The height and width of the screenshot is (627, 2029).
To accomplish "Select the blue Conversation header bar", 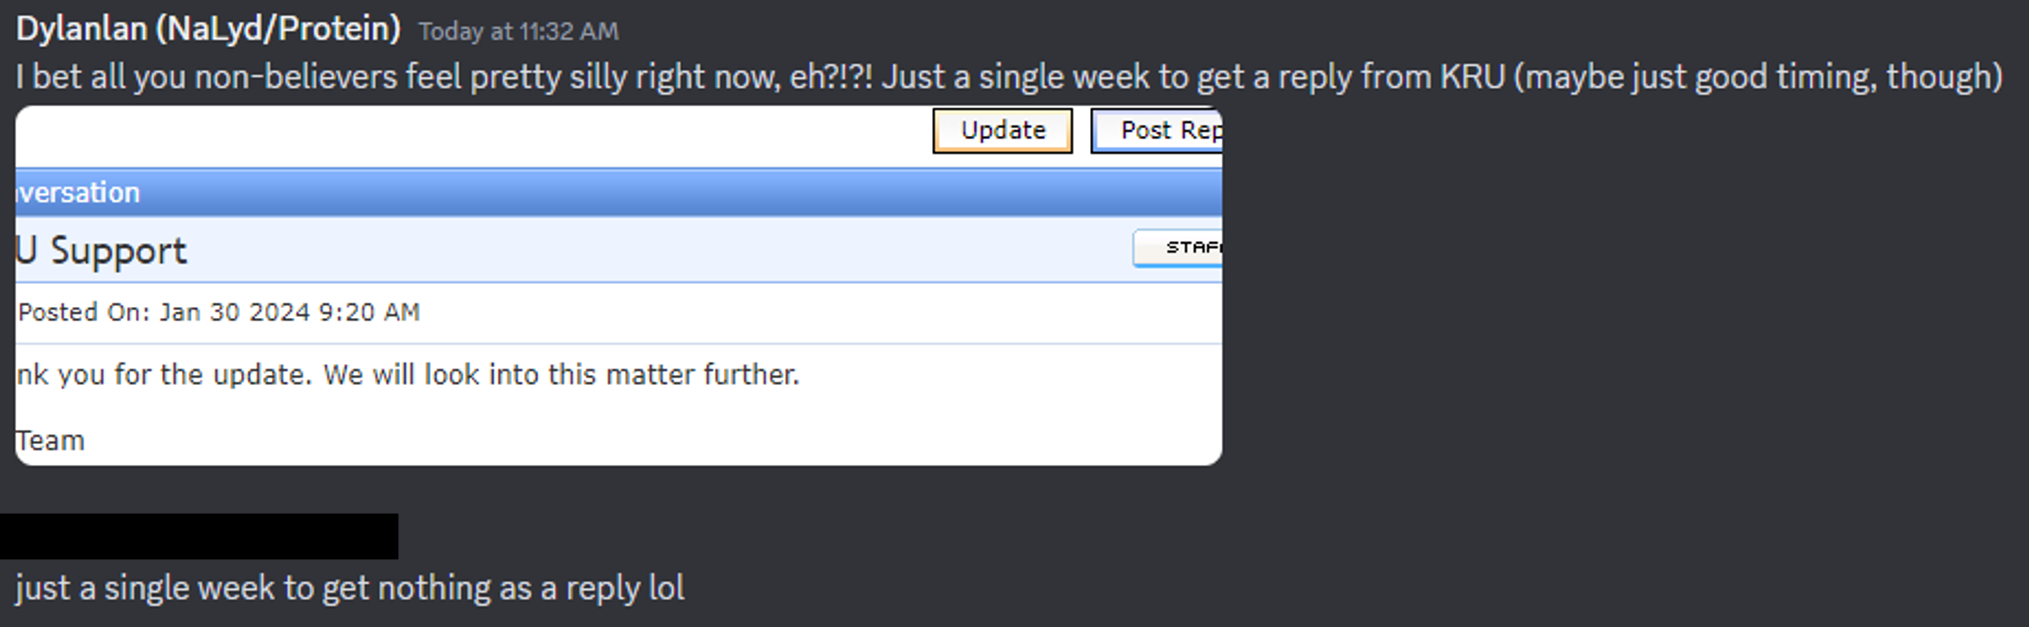I will point(618,192).
